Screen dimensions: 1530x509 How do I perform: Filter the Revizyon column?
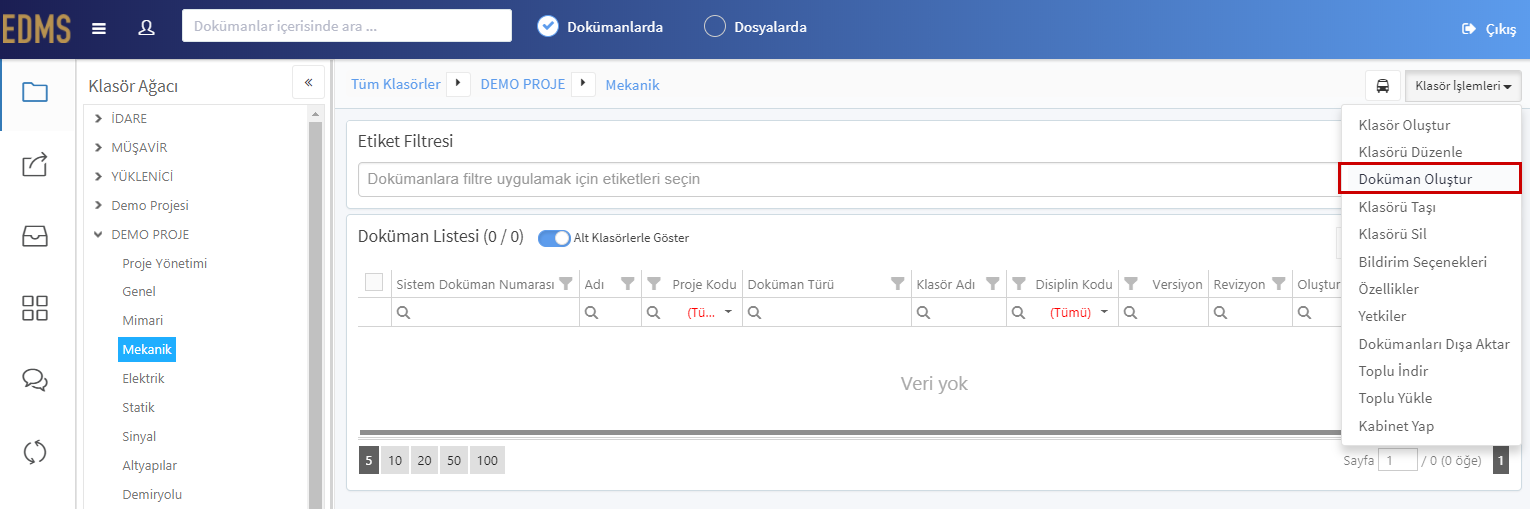[1277, 284]
